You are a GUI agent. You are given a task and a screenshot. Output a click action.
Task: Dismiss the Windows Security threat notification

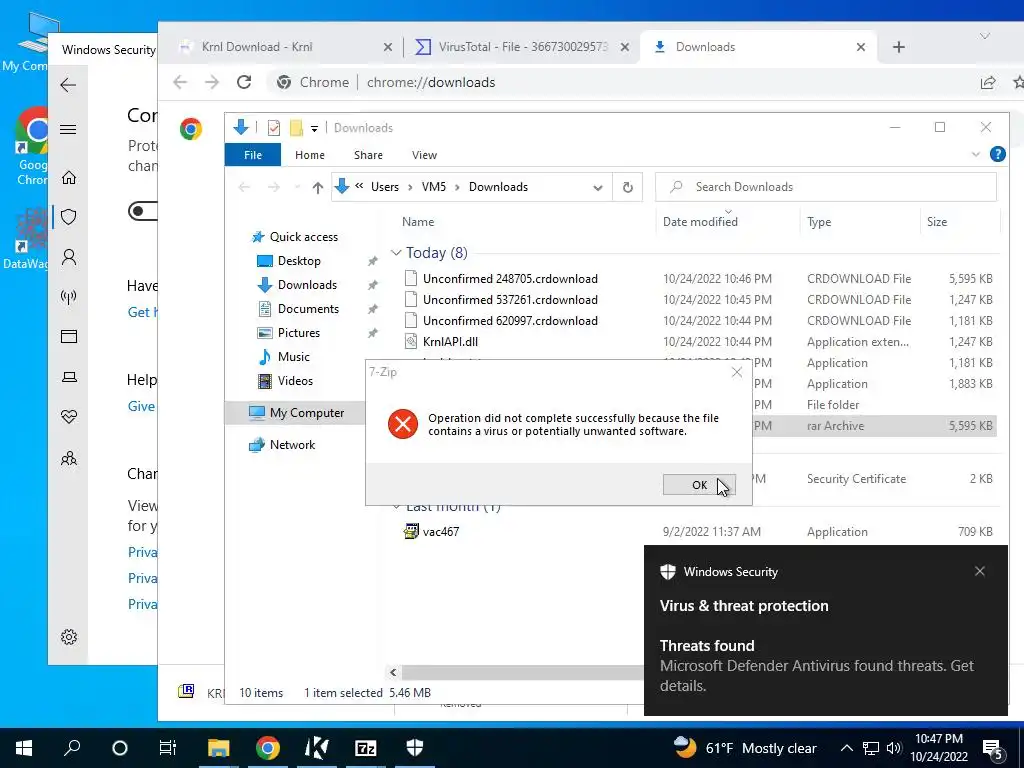980,571
